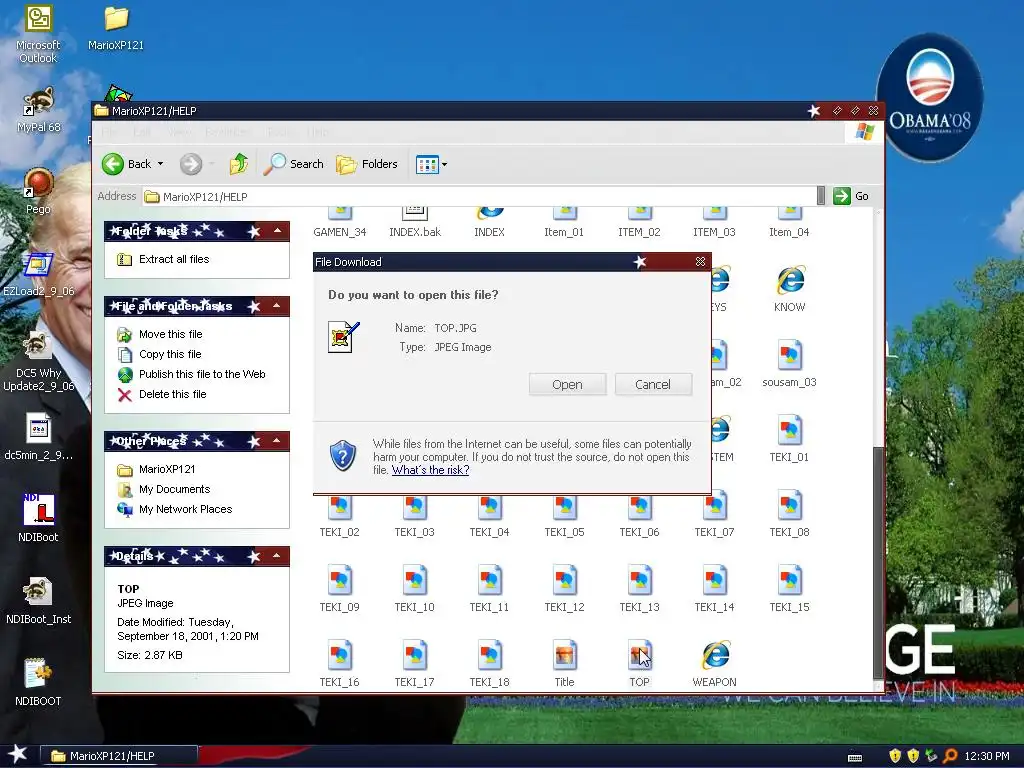The height and width of the screenshot is (768, 1024).
Task: Open My Network Places link
Action: tap(174, 509)
